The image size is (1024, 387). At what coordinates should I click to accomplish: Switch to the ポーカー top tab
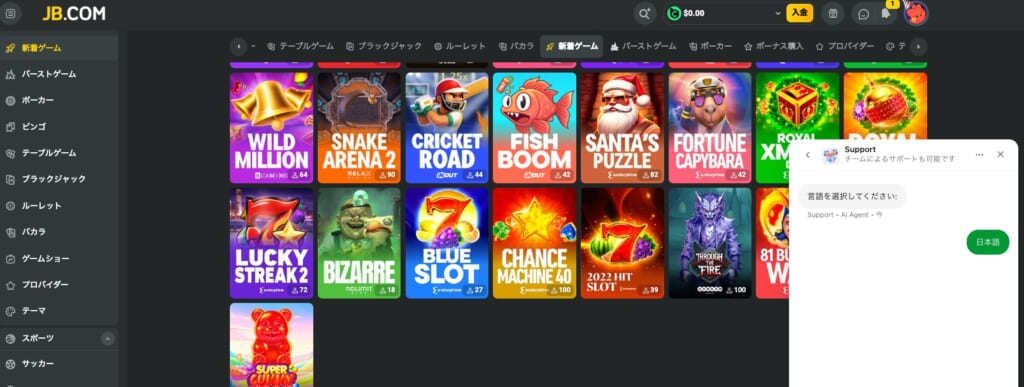[x=711, y=46]
